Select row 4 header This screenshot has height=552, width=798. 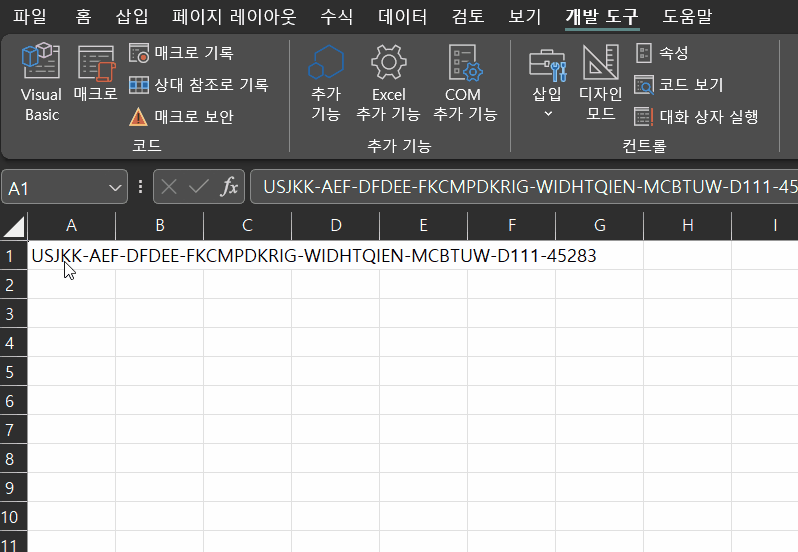(x=13, y=342)
